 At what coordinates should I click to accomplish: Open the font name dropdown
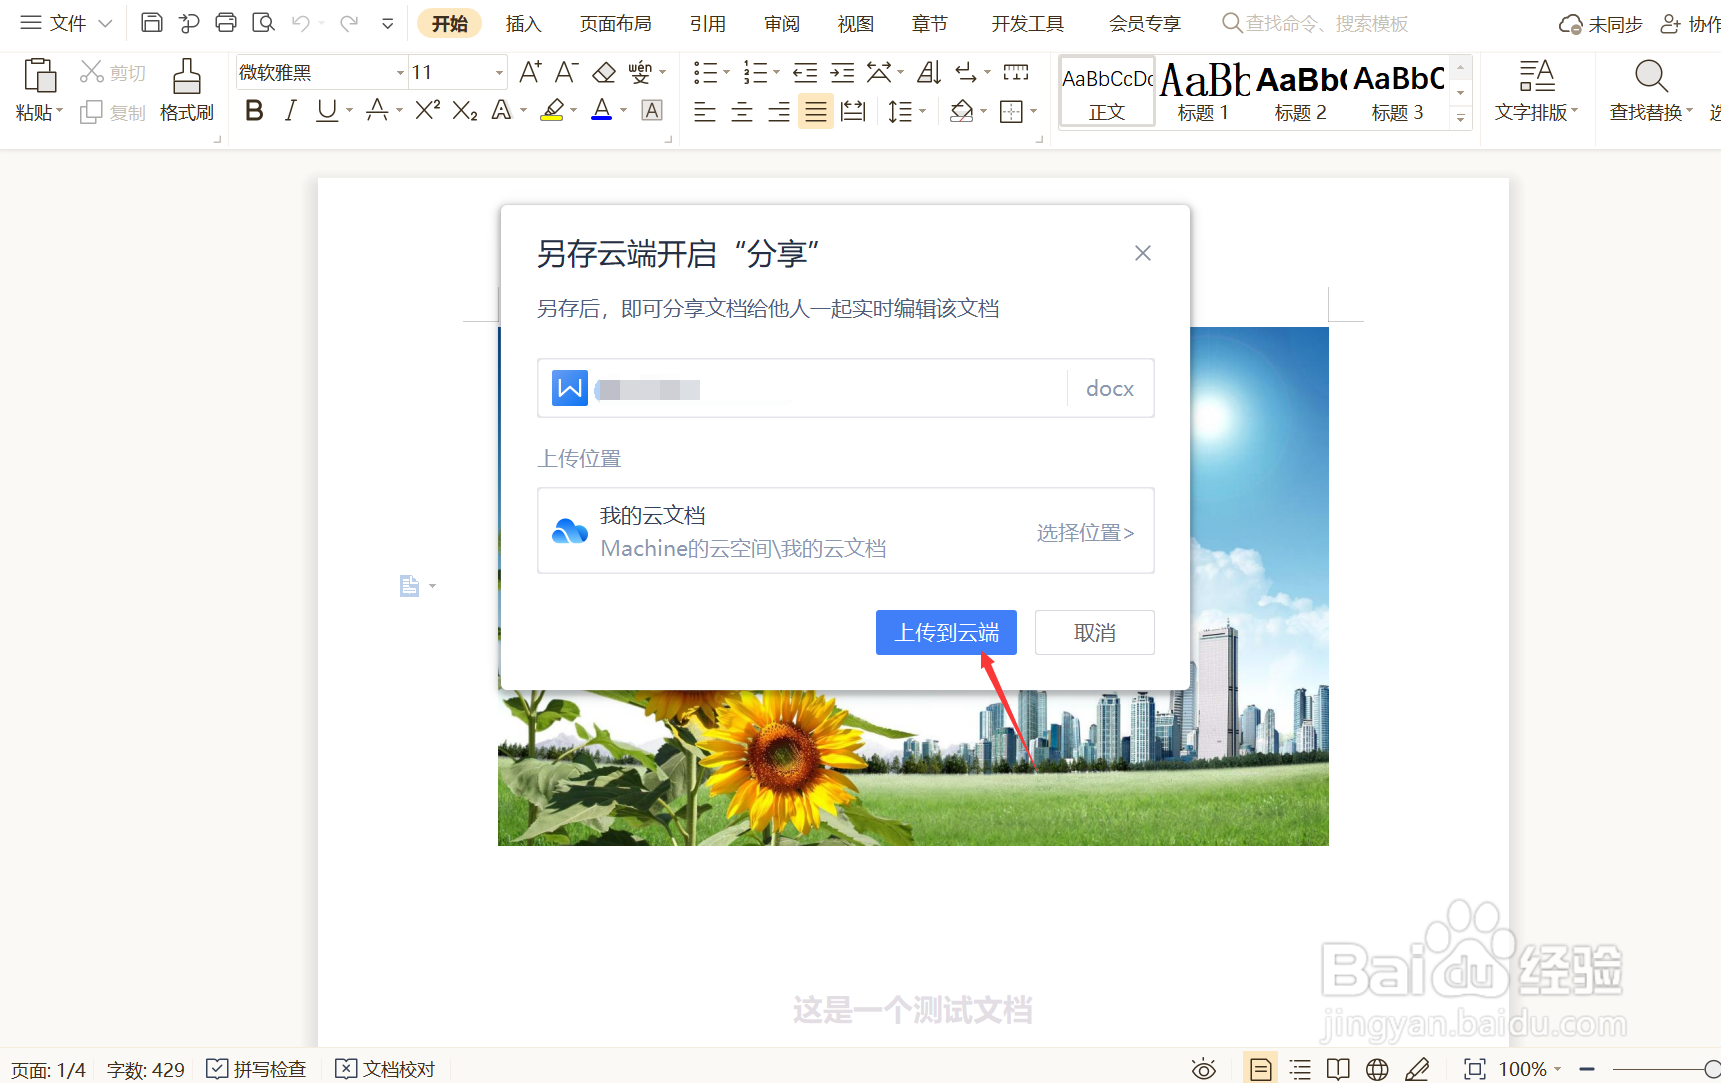[x=400, y=72]
